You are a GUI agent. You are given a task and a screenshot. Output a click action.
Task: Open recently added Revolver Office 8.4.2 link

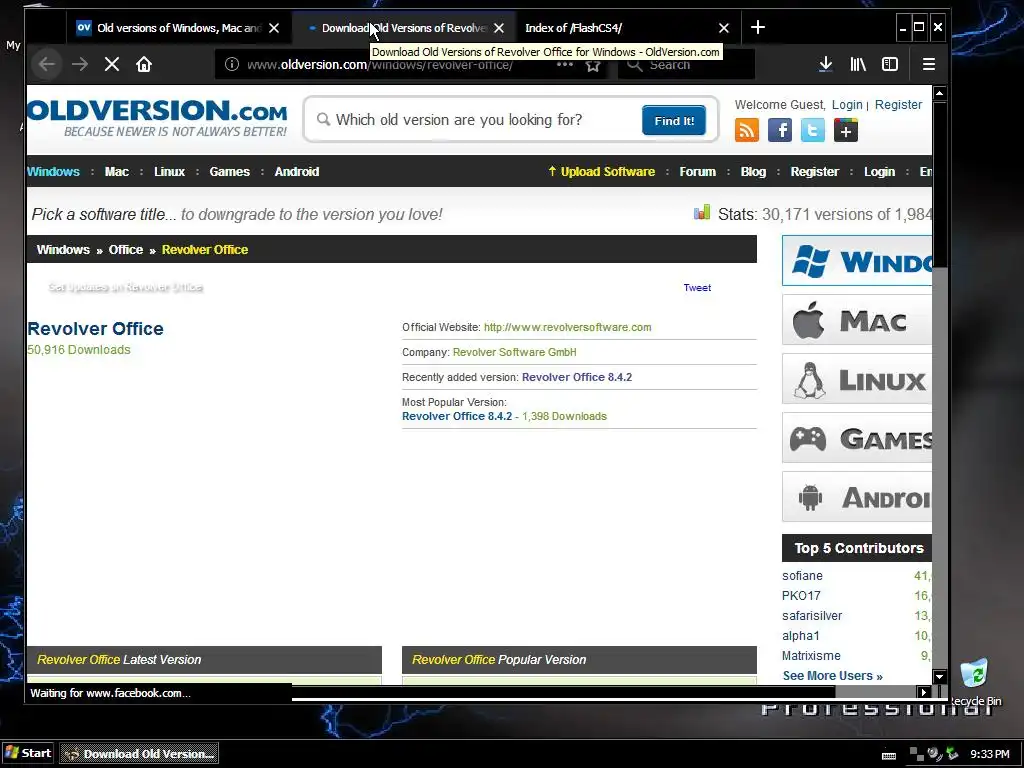point(577,377)
